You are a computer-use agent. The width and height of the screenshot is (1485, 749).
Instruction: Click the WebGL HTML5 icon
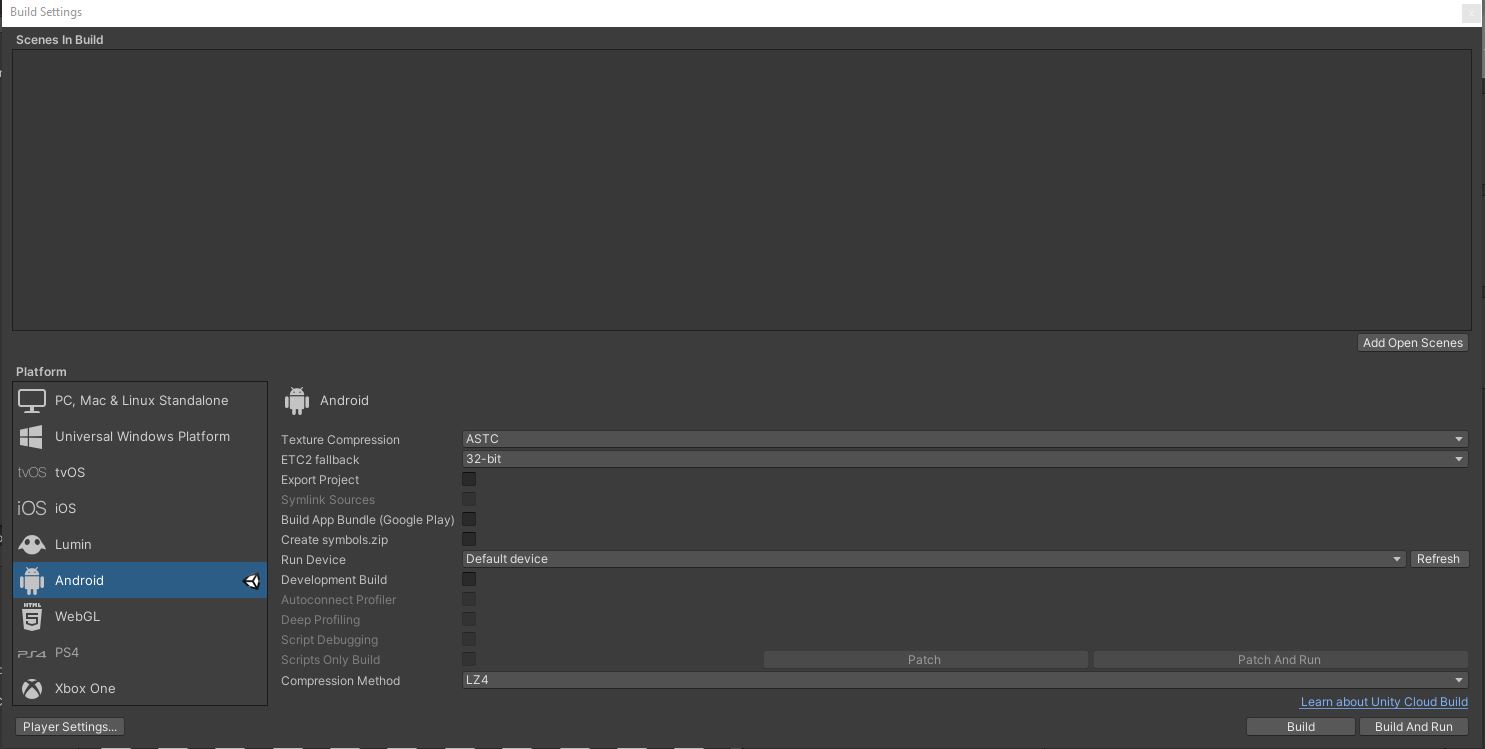click(32, 617)
